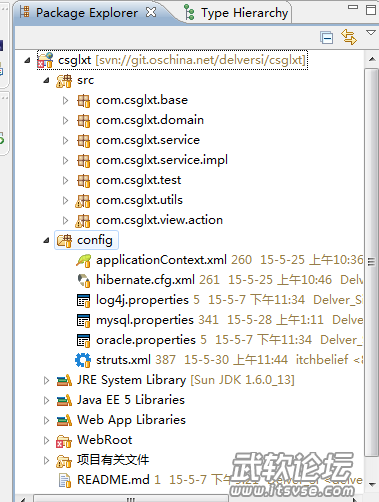This screenshot has width=379, height=502.
Task: Select the WebRoot folder label
Action: [105, 440]
